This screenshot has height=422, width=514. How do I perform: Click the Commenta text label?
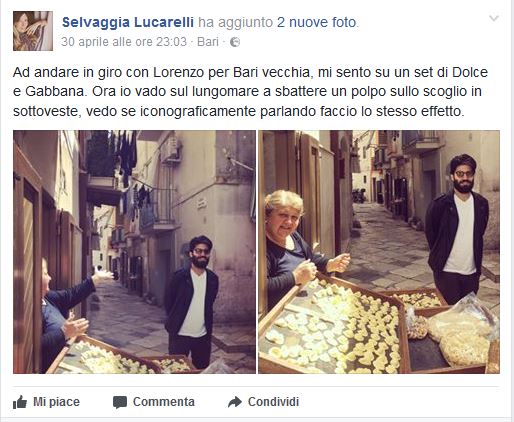point(164,402)
